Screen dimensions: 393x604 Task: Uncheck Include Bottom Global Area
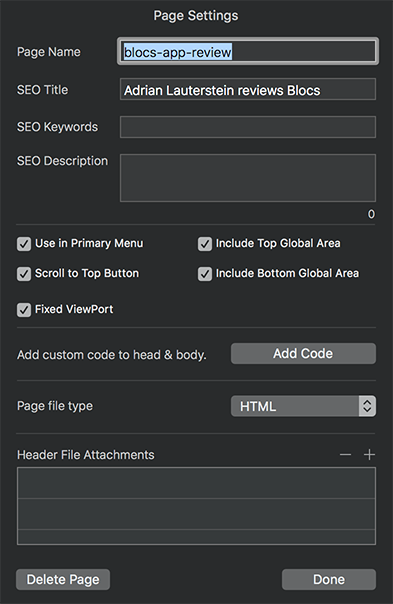click(x=205, y=274)
